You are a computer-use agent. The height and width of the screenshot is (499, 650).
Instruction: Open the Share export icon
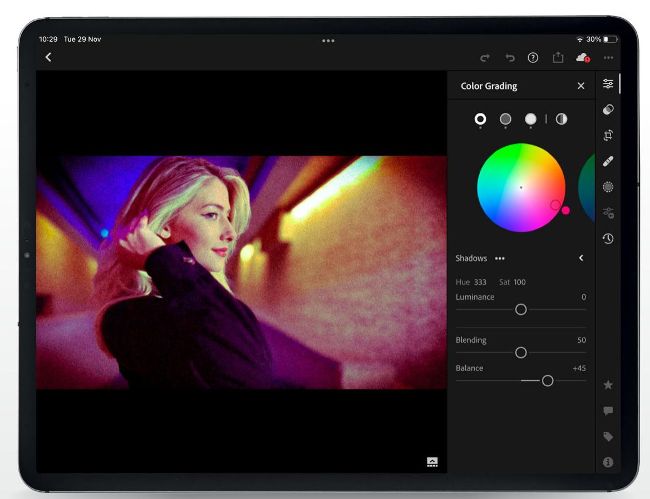coord(558,58)
